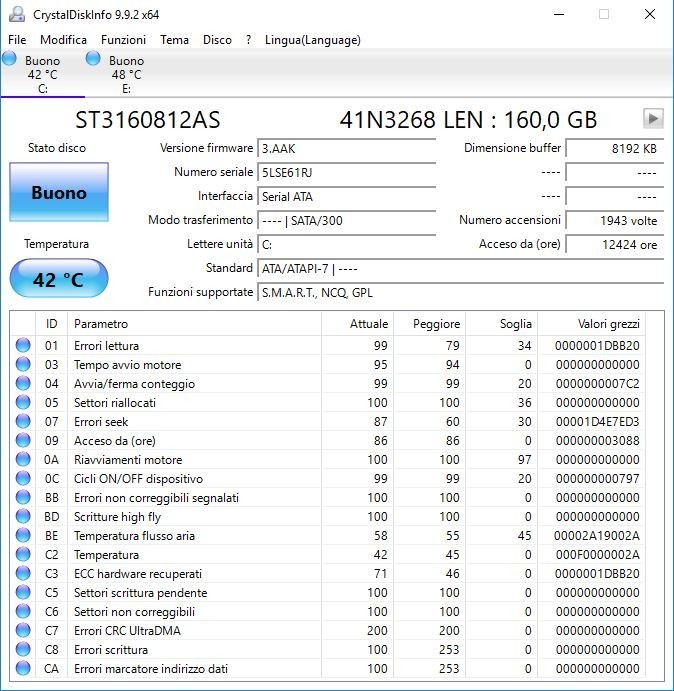The image size is (674, 691).
Task: Click the Valori grezzi column header
Action: (x=591, y=324)
